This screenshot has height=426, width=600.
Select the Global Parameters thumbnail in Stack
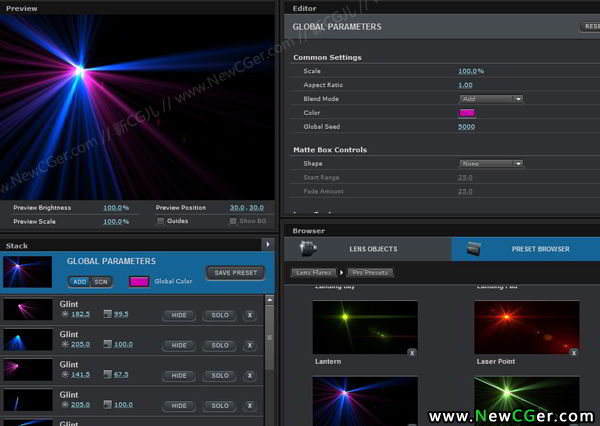(x=28, y=272)
